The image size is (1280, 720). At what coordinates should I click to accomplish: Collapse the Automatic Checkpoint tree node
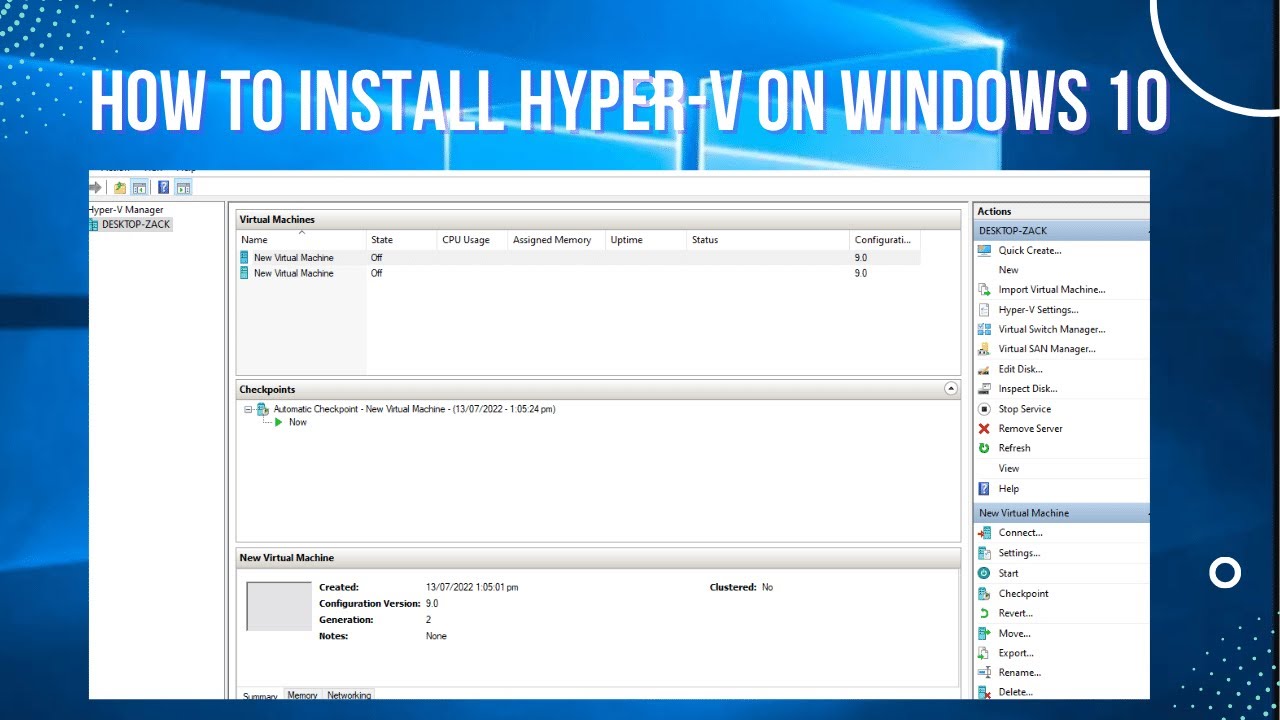247,409
